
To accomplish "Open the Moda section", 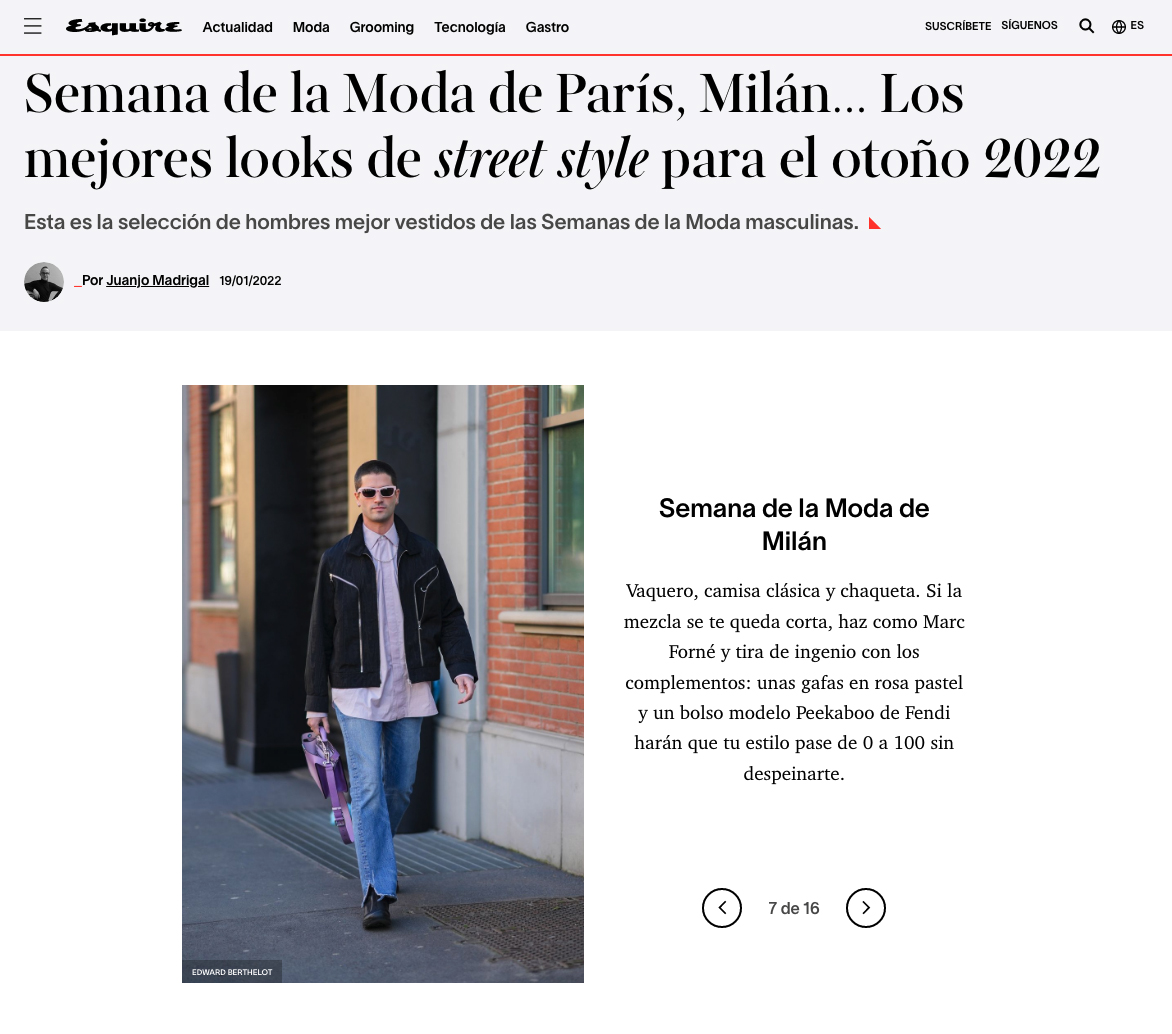I will click(311, 27).
